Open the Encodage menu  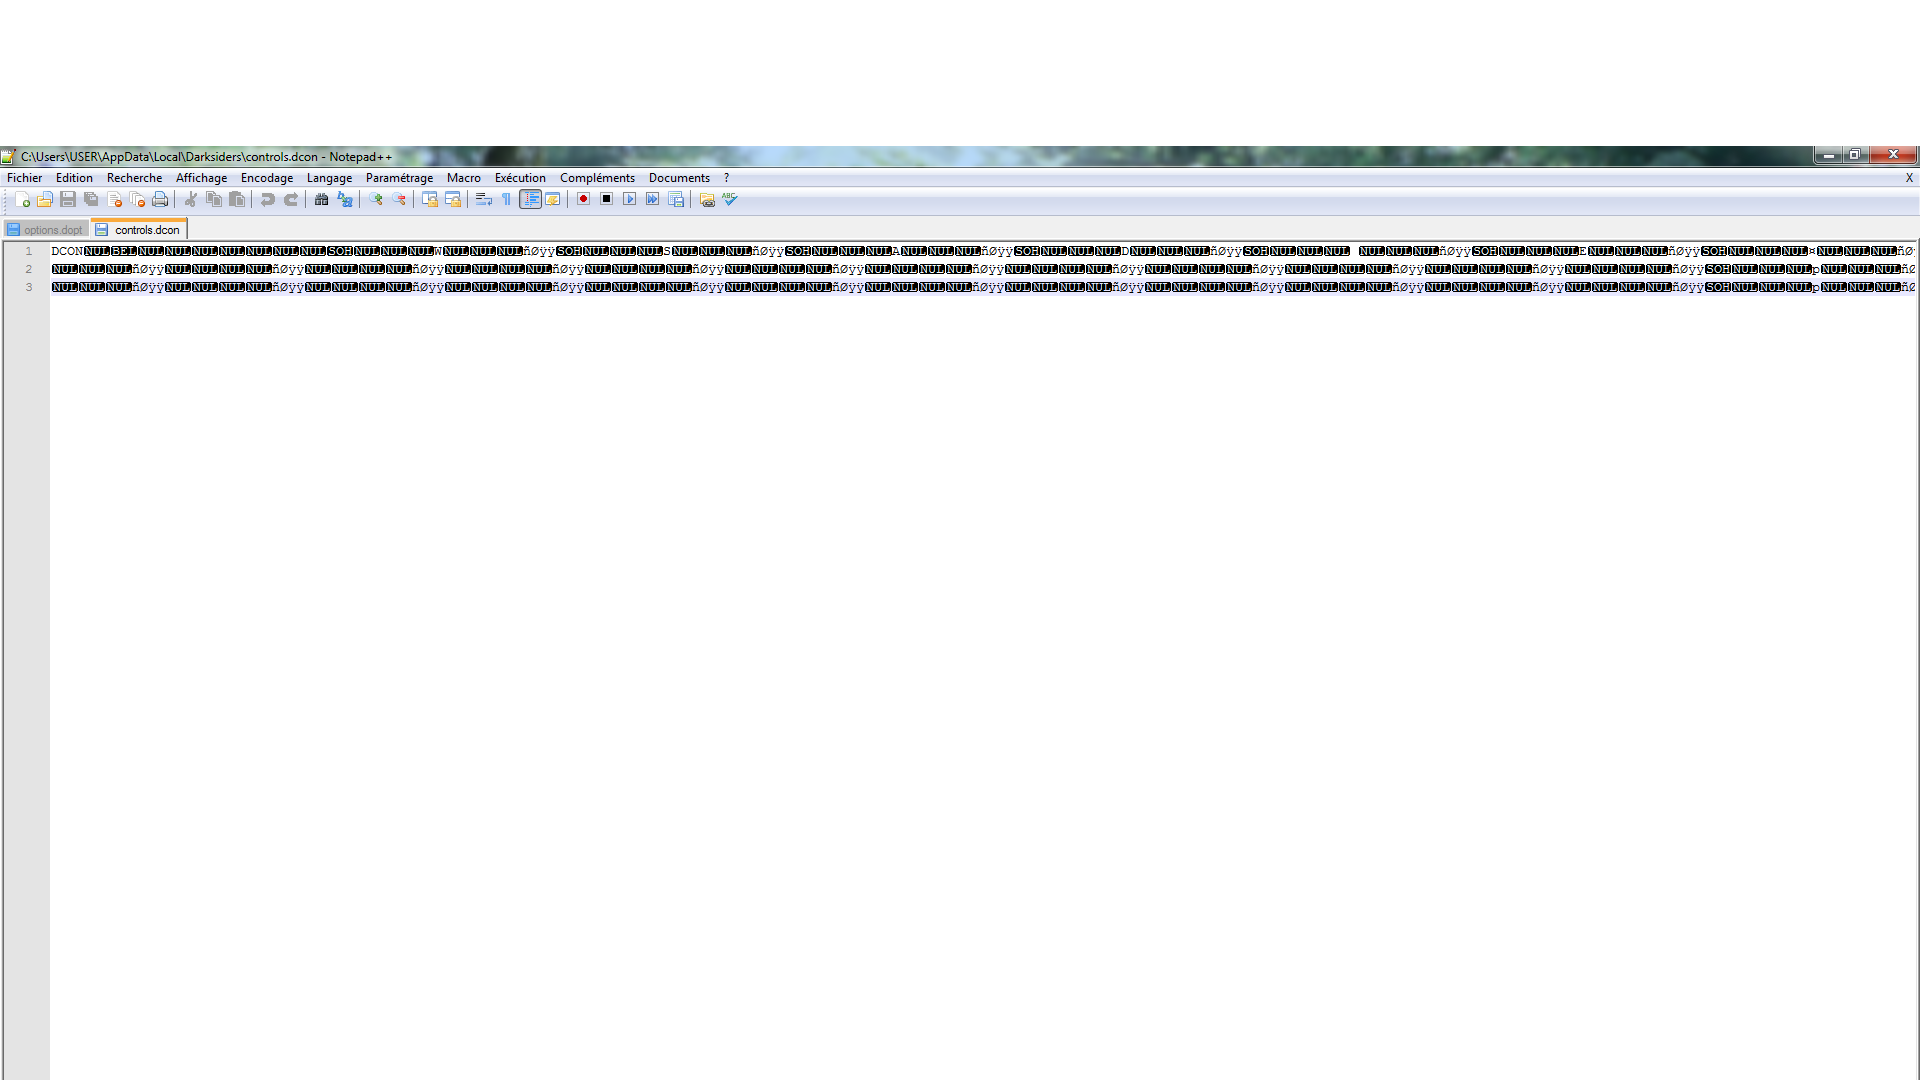(267, 178)
